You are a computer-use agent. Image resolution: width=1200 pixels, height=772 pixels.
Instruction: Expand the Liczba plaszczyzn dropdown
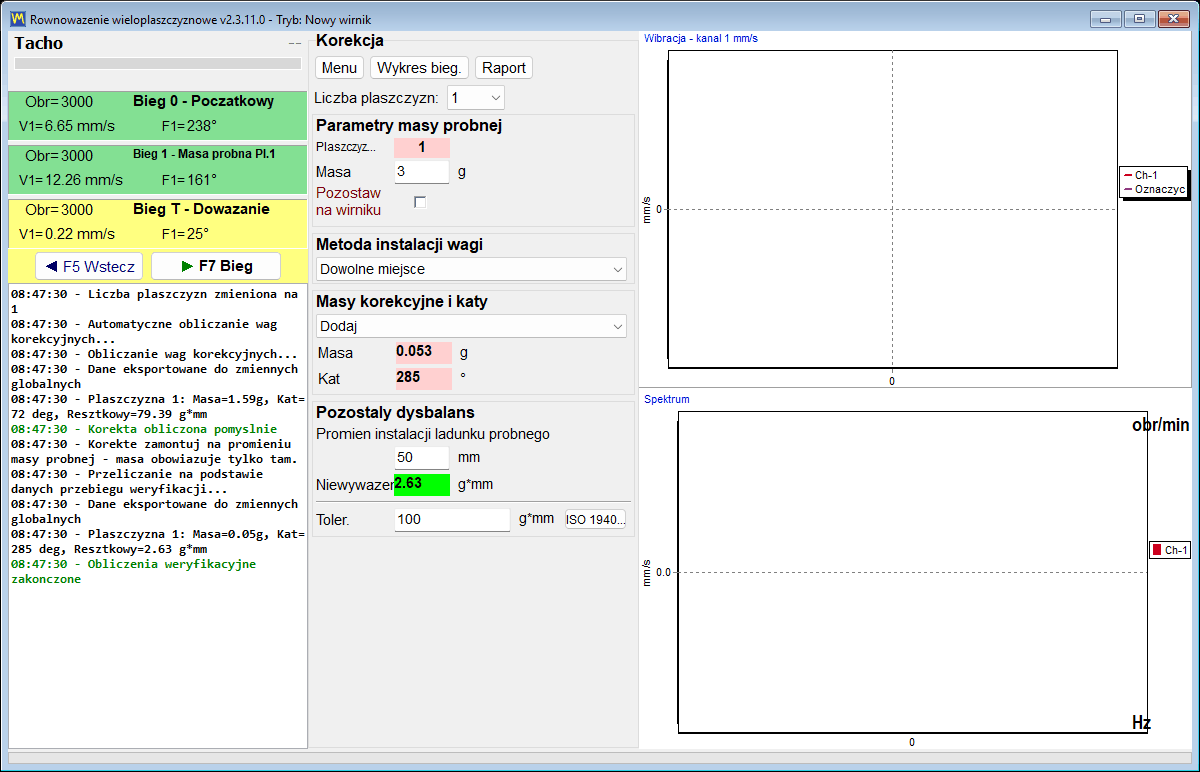(475, 97)
